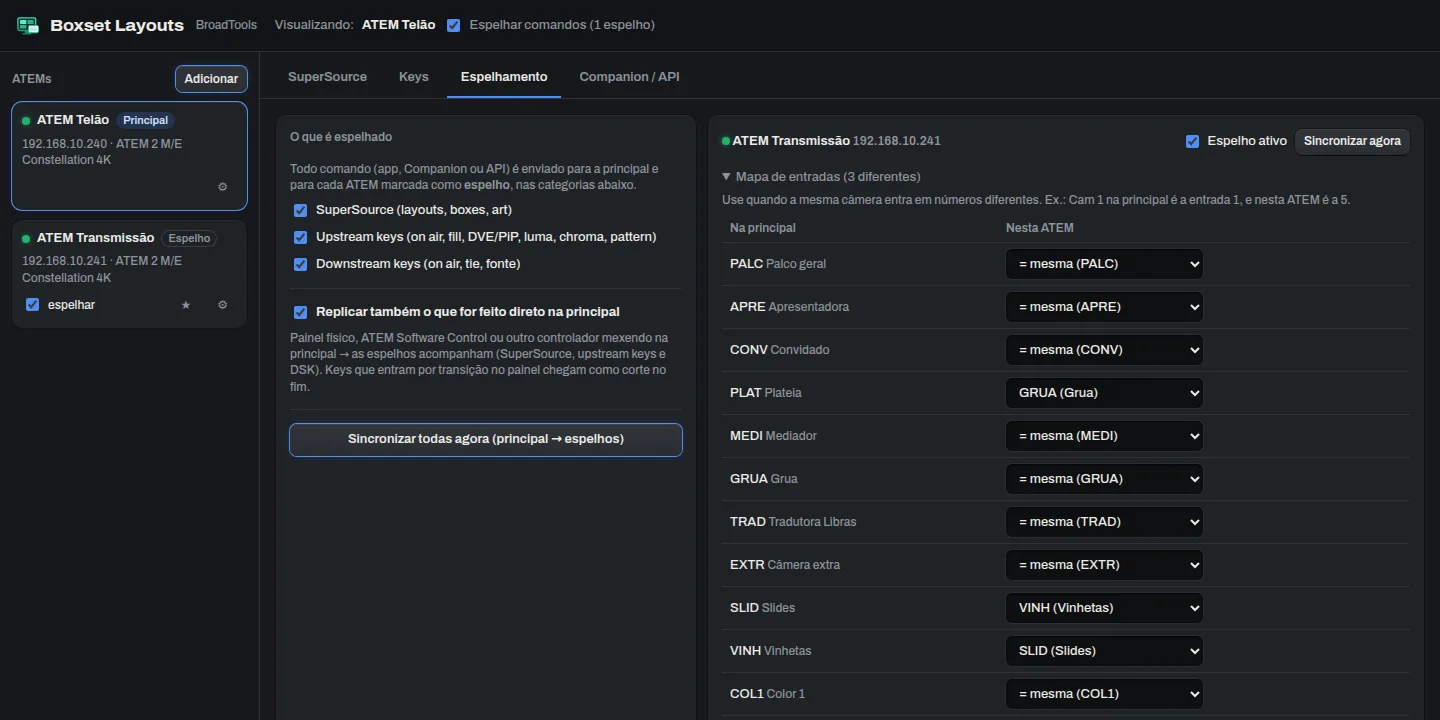The height and width of the screenshot is (720, 1440).
Task: Select the ATEM Telão card
Action: point(130,156)
